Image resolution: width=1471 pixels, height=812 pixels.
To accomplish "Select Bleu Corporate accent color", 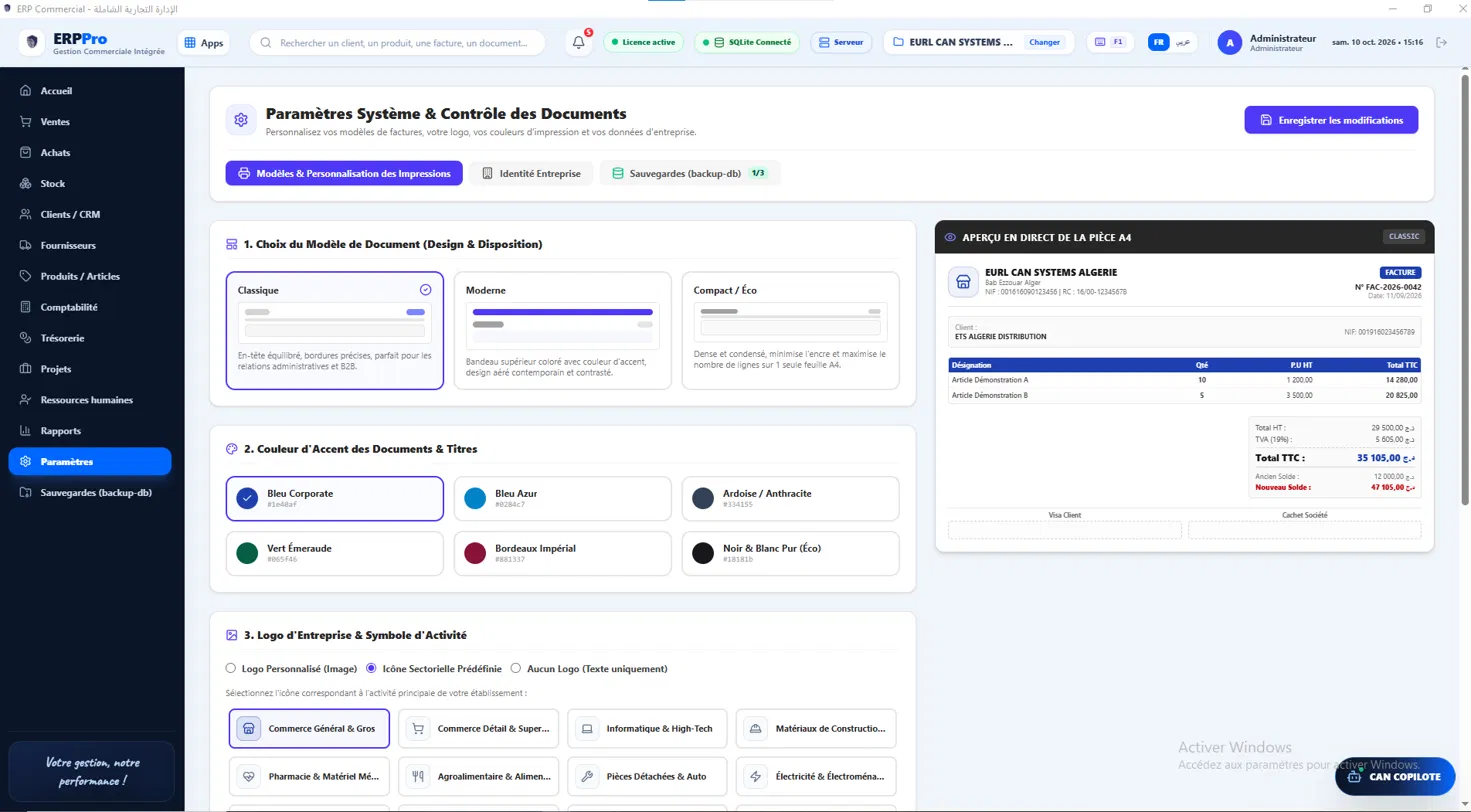I will 335,499.
